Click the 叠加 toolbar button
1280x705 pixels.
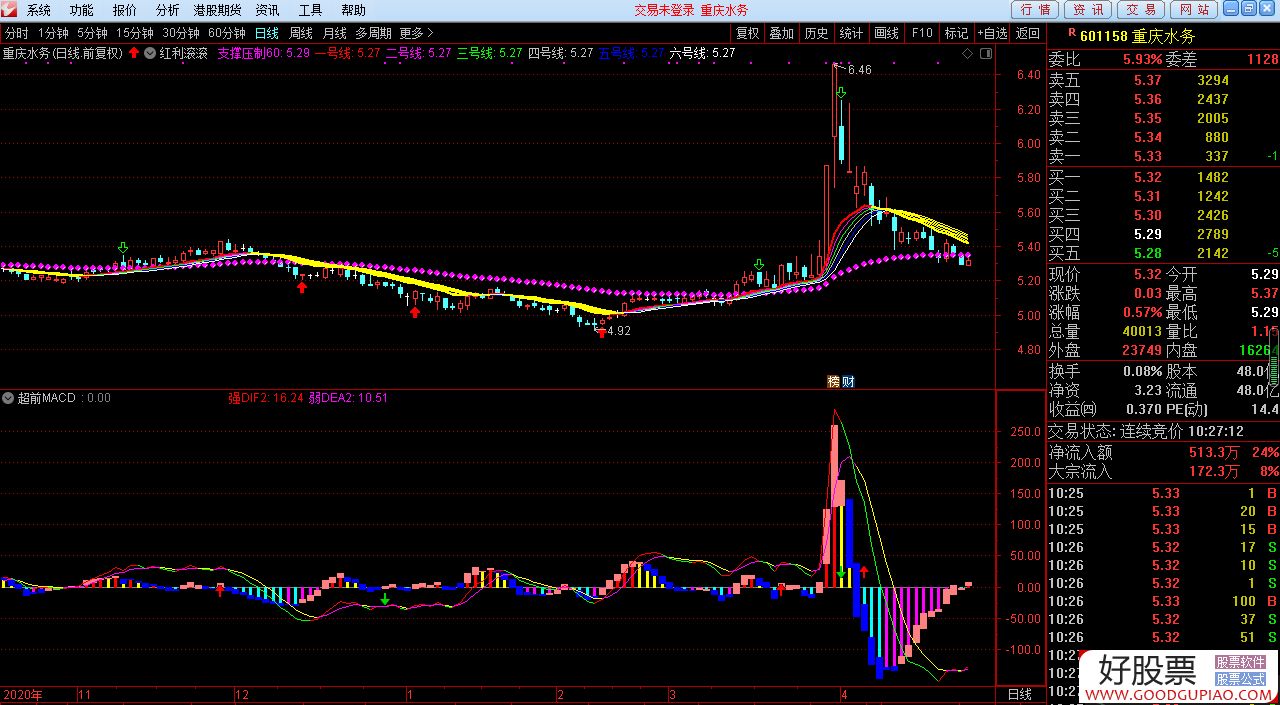pos(781,33)
